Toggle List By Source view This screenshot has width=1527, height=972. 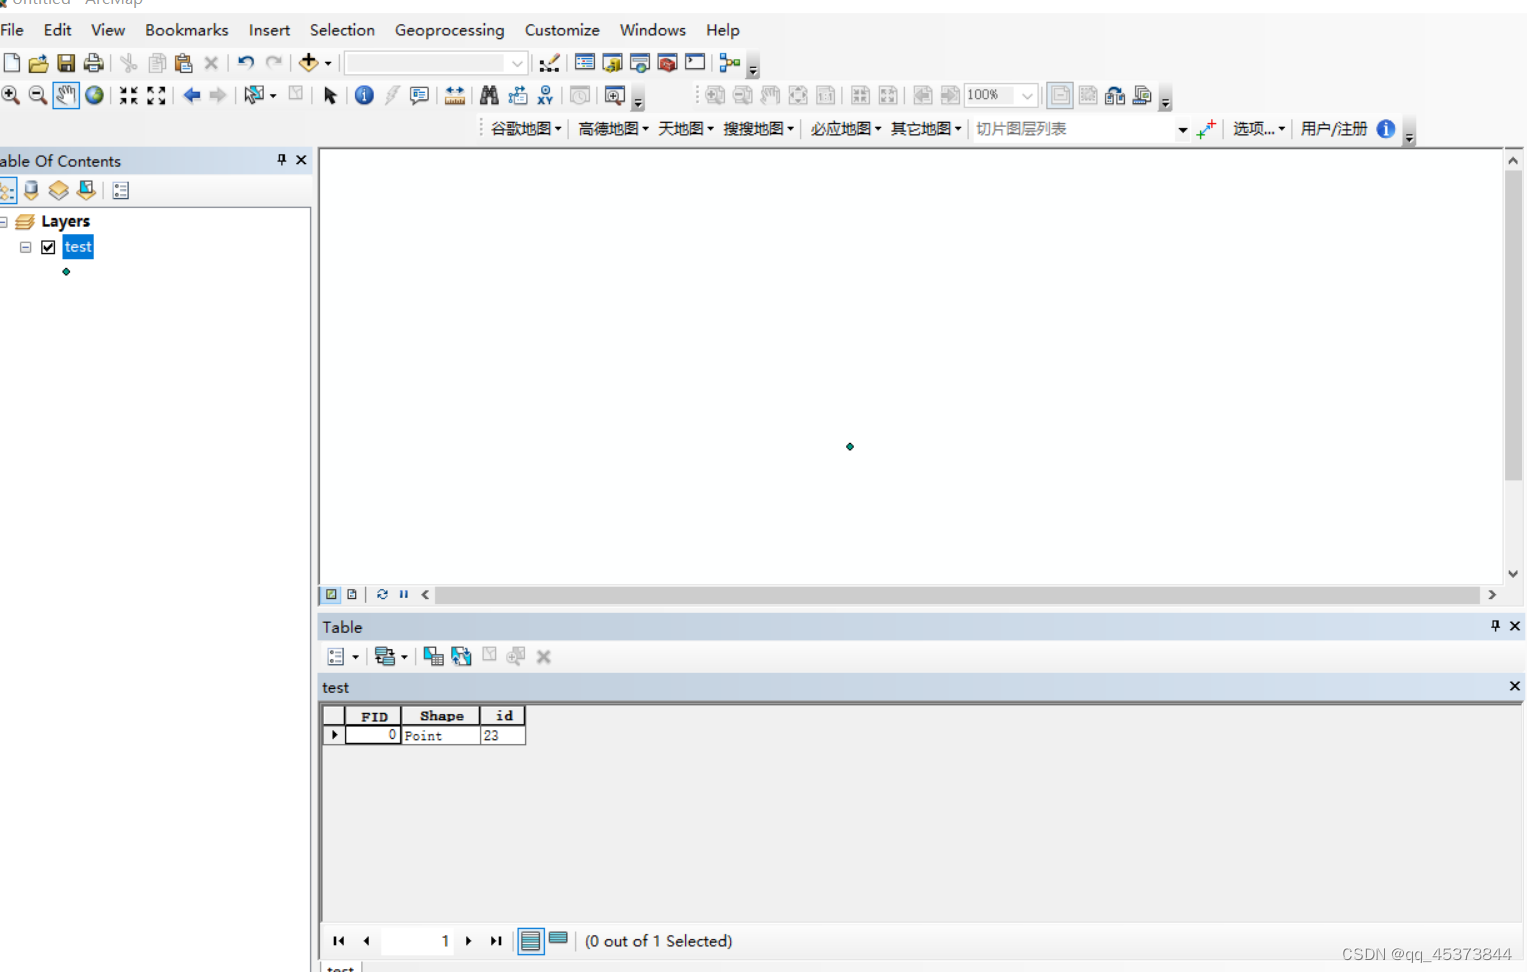click(x=32, y=190)
